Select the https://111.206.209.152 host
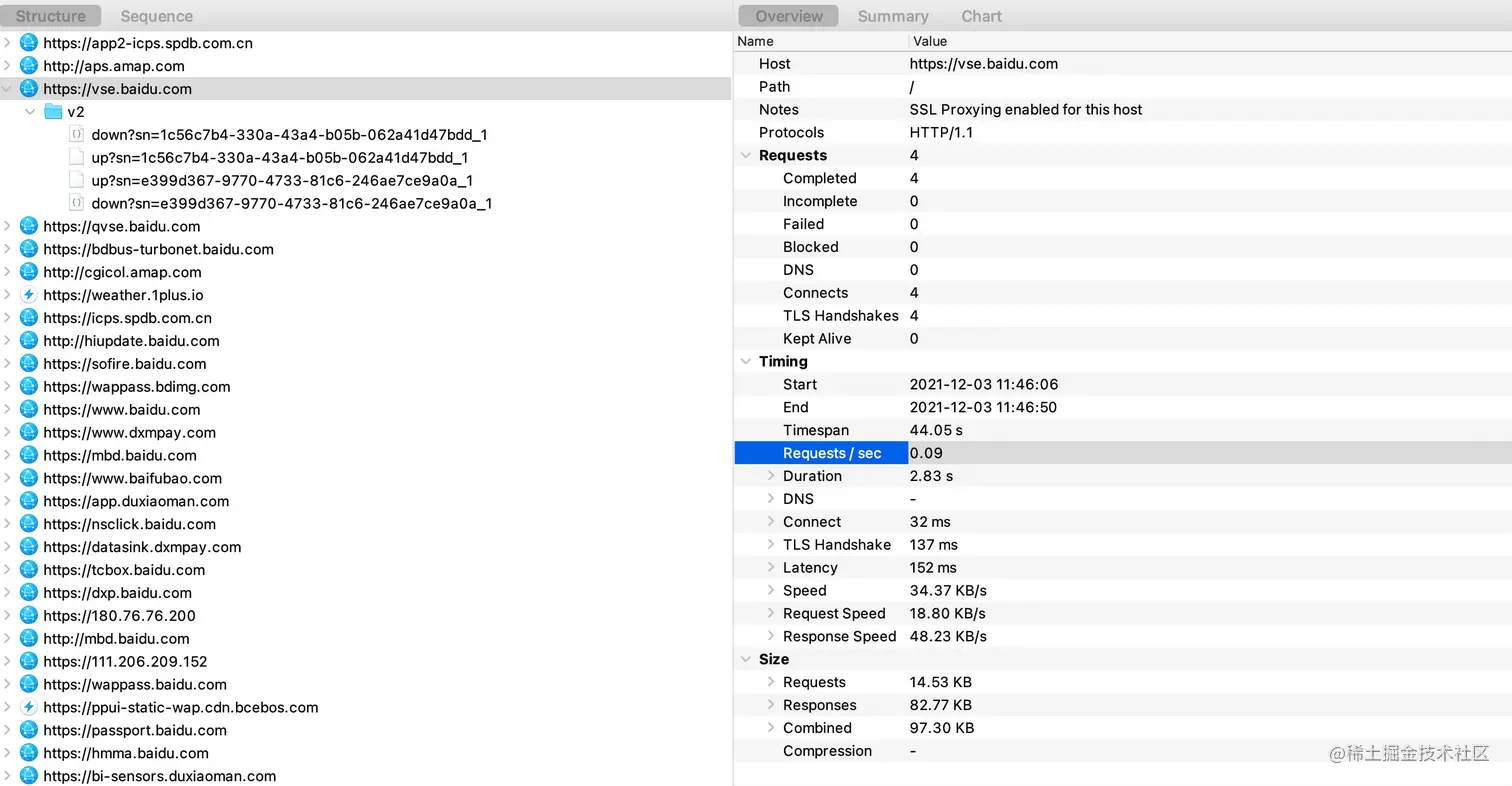Viewport: 1512px width, 786px height. coord(125,661)
